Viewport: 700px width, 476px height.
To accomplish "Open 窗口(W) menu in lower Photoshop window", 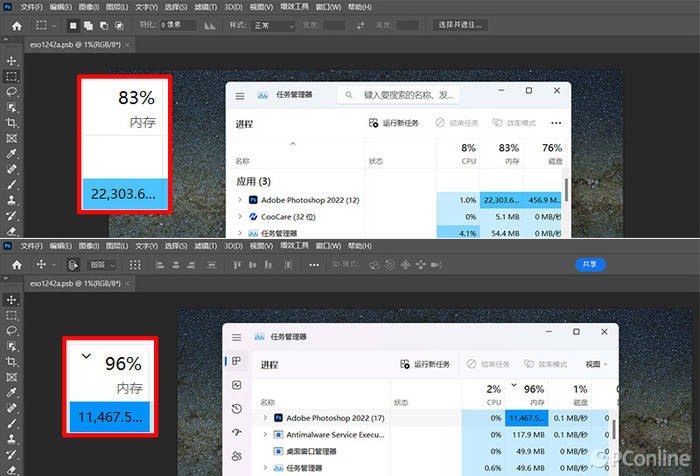I will click(328, 246).
